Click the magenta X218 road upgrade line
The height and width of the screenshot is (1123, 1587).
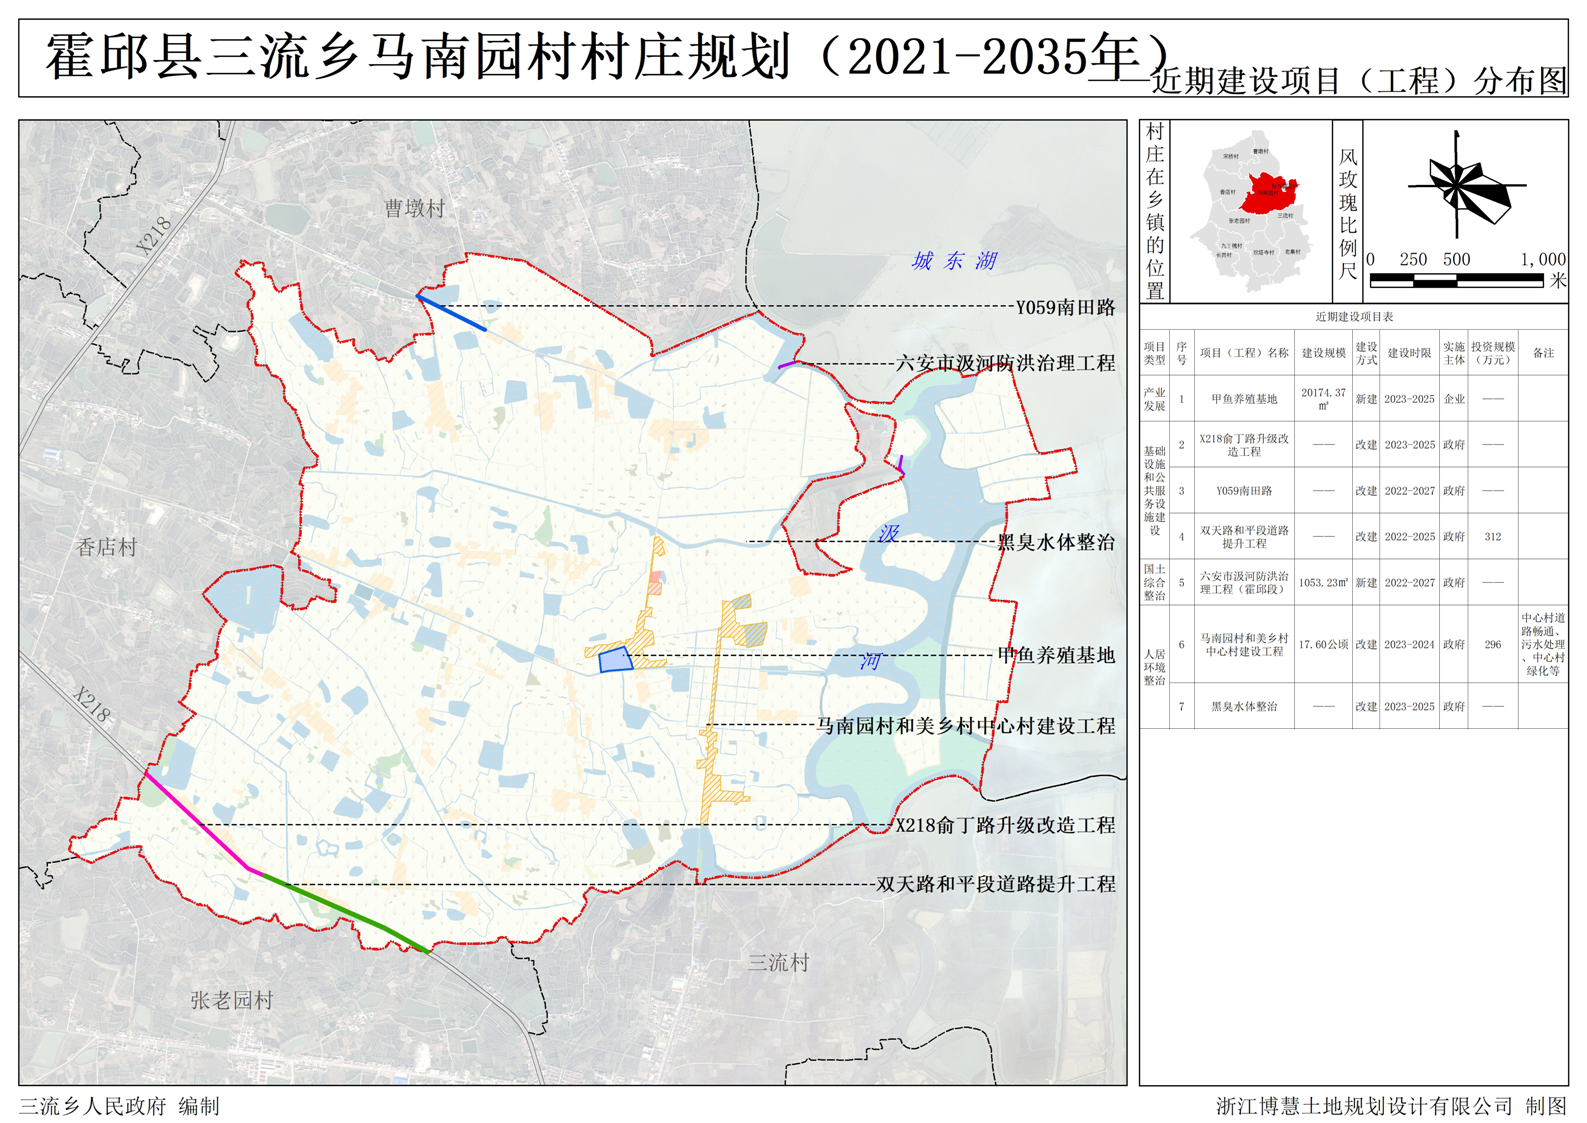point(197,820)
